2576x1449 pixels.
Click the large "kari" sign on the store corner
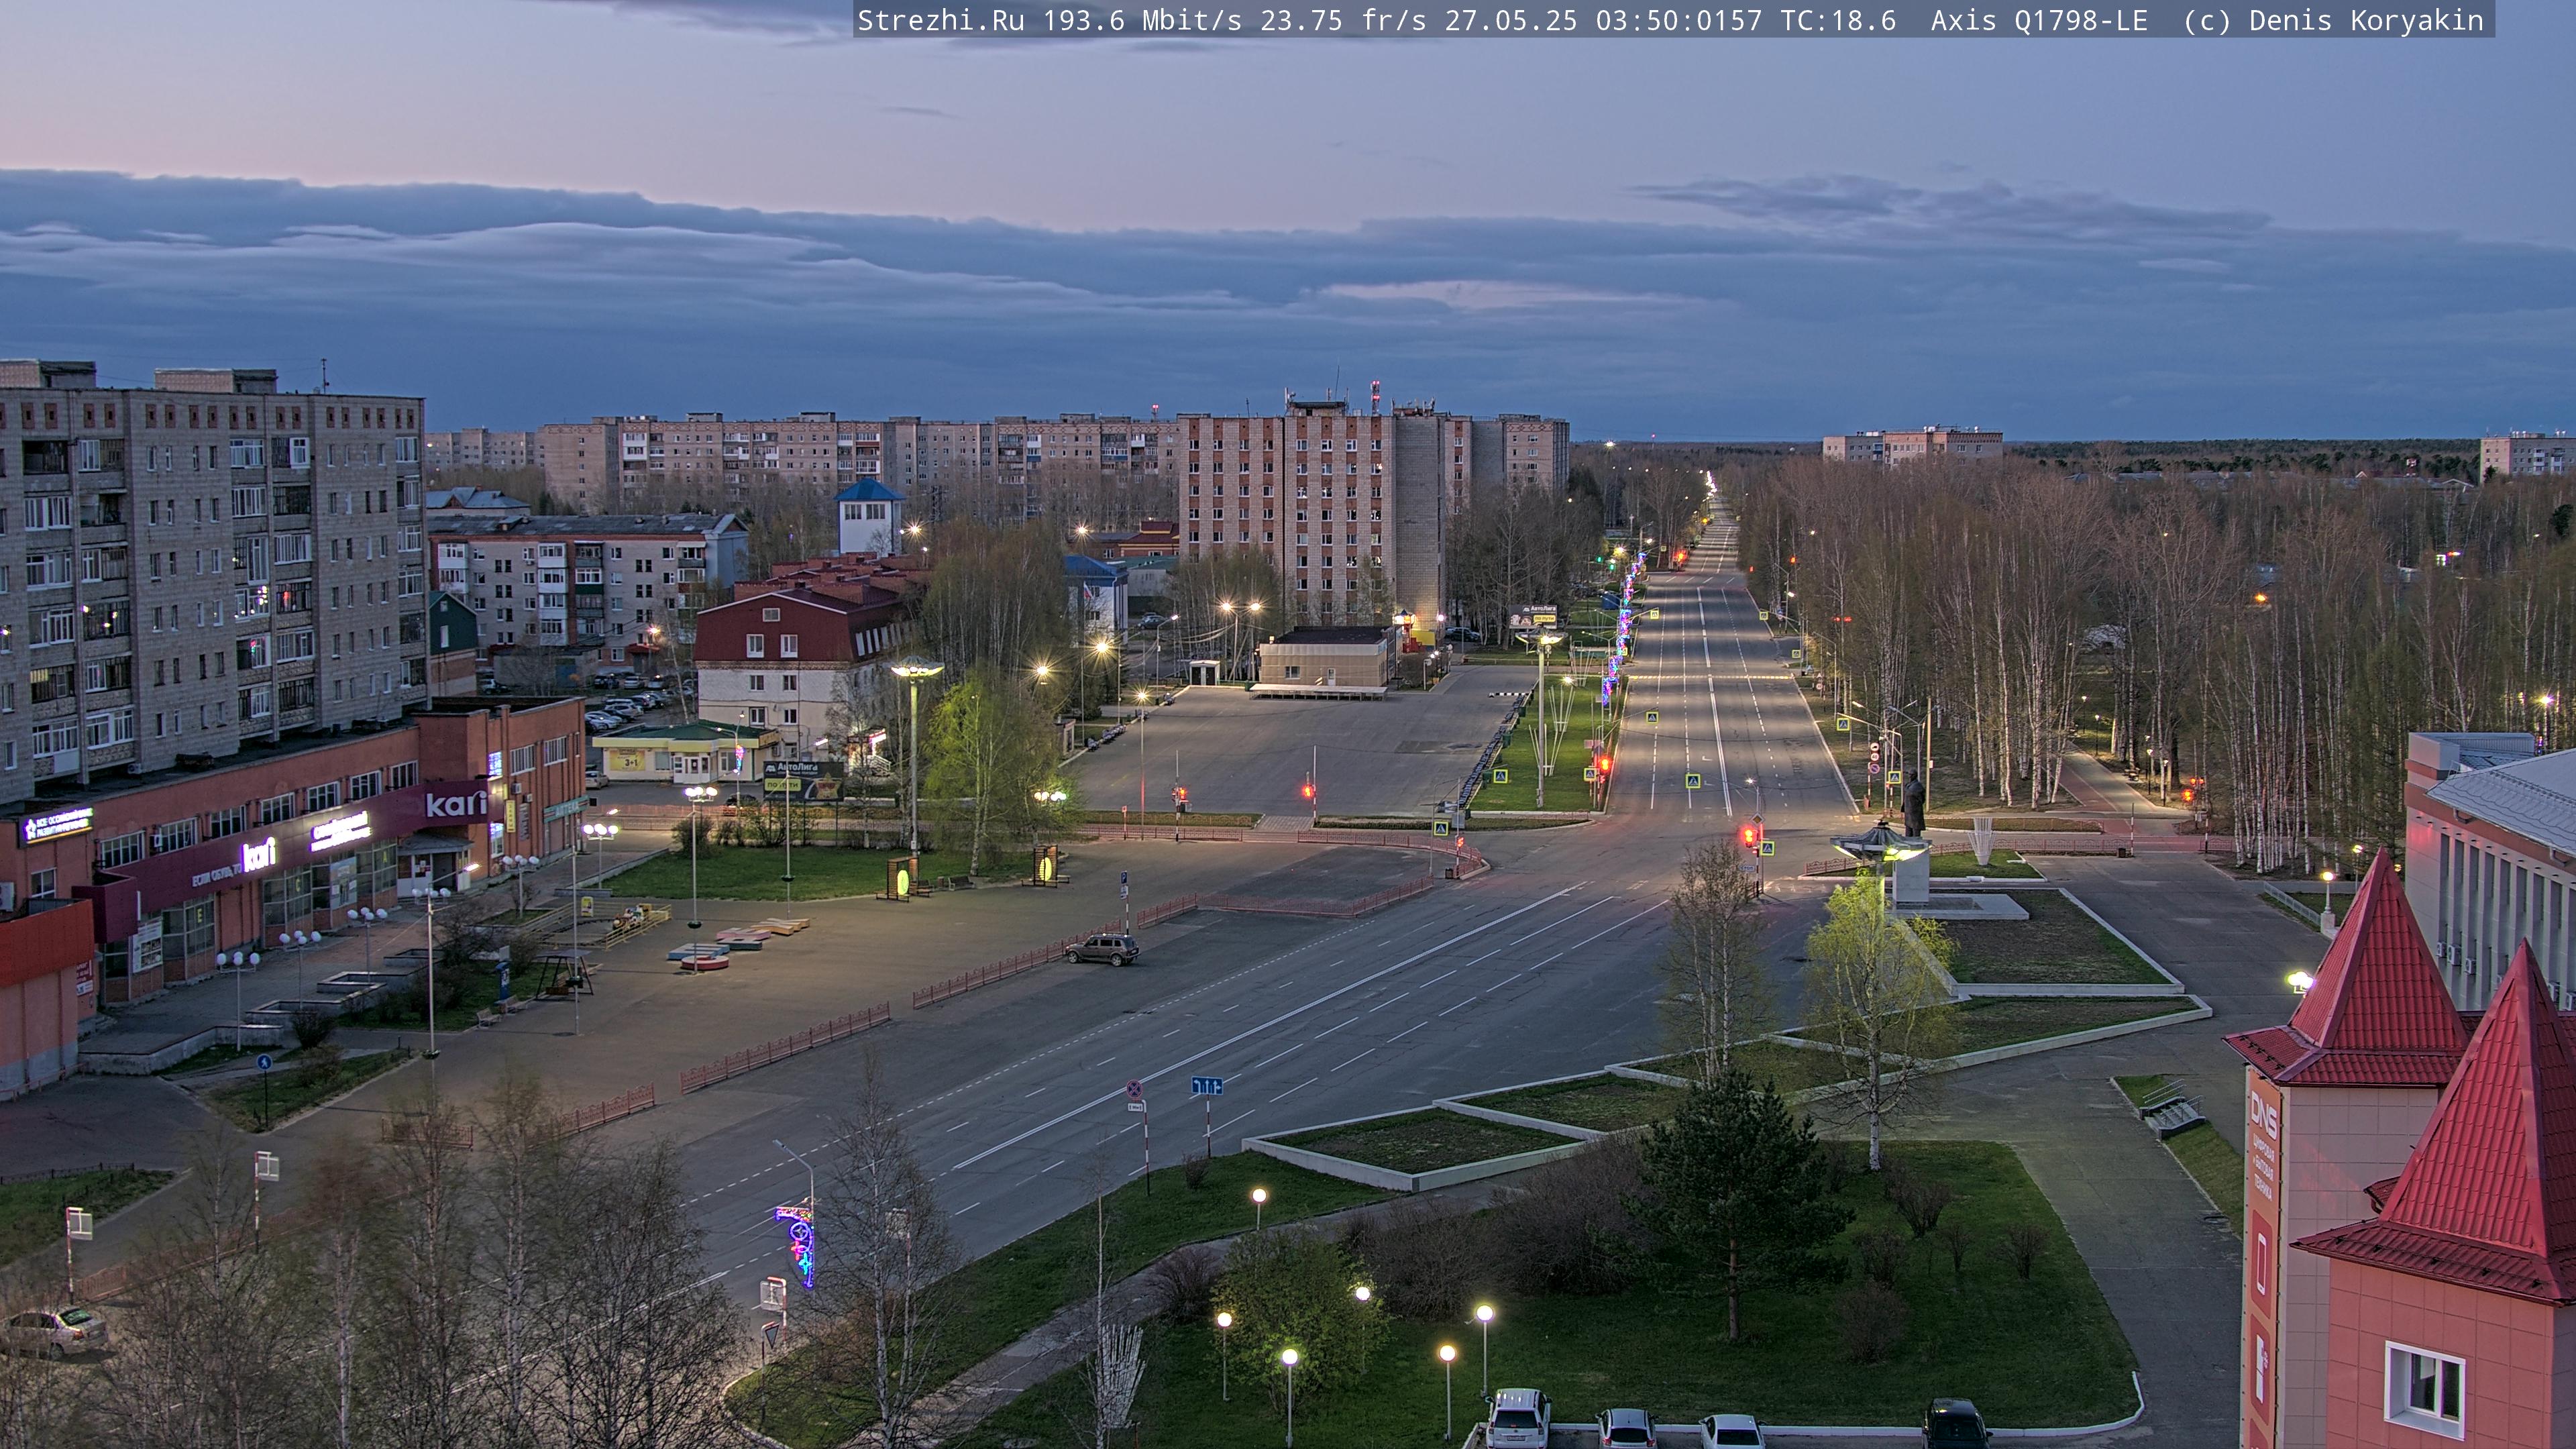click(x=456, y=803)
